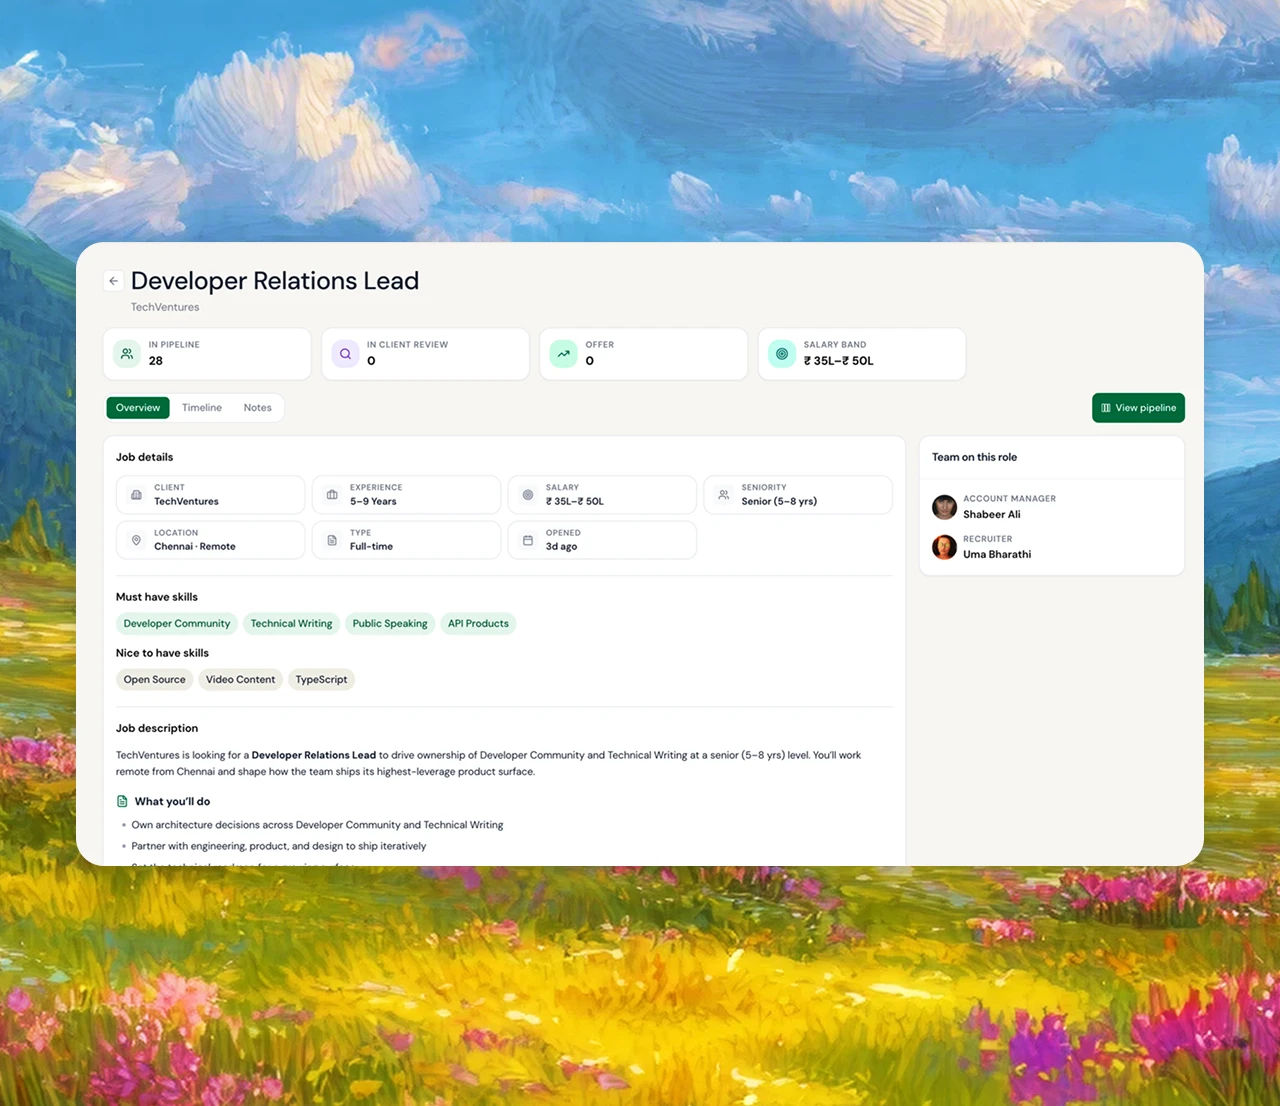Click the Salary ₹ 35L–₹ 50L detail field
Screen dimensions: 1280x1106
click(x=603, y=495)
